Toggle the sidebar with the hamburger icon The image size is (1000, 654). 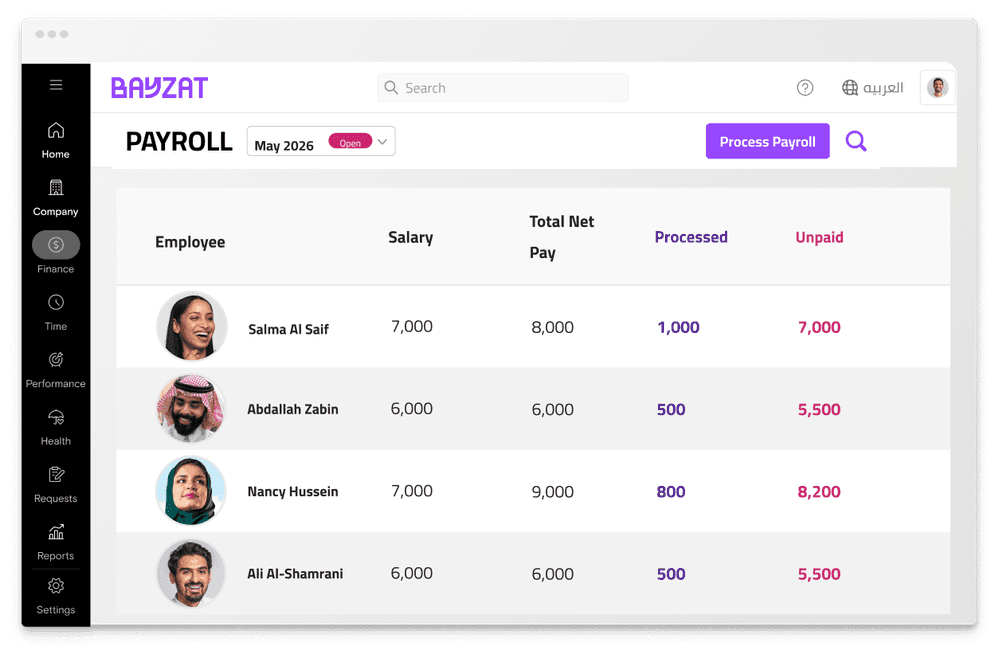55,84
